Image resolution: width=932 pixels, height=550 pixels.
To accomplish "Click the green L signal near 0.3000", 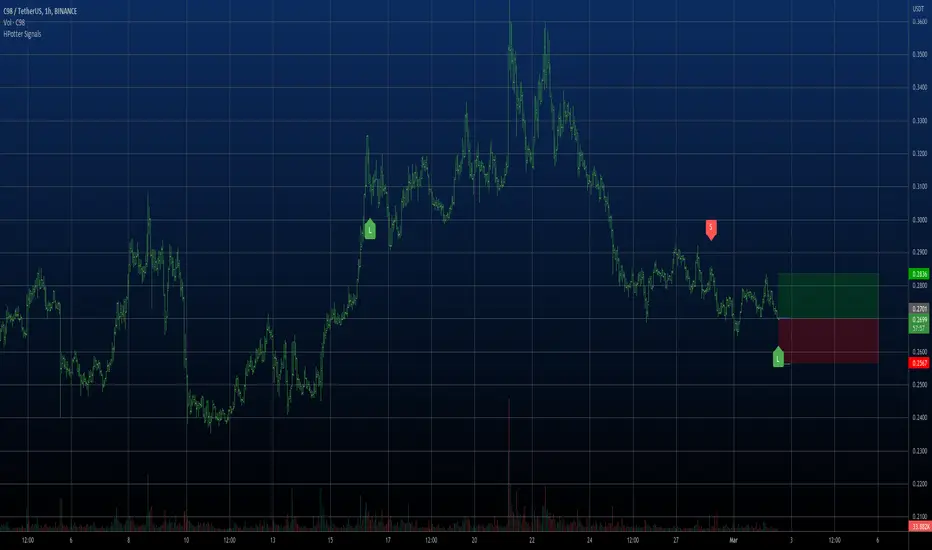I will coord(370,230).
